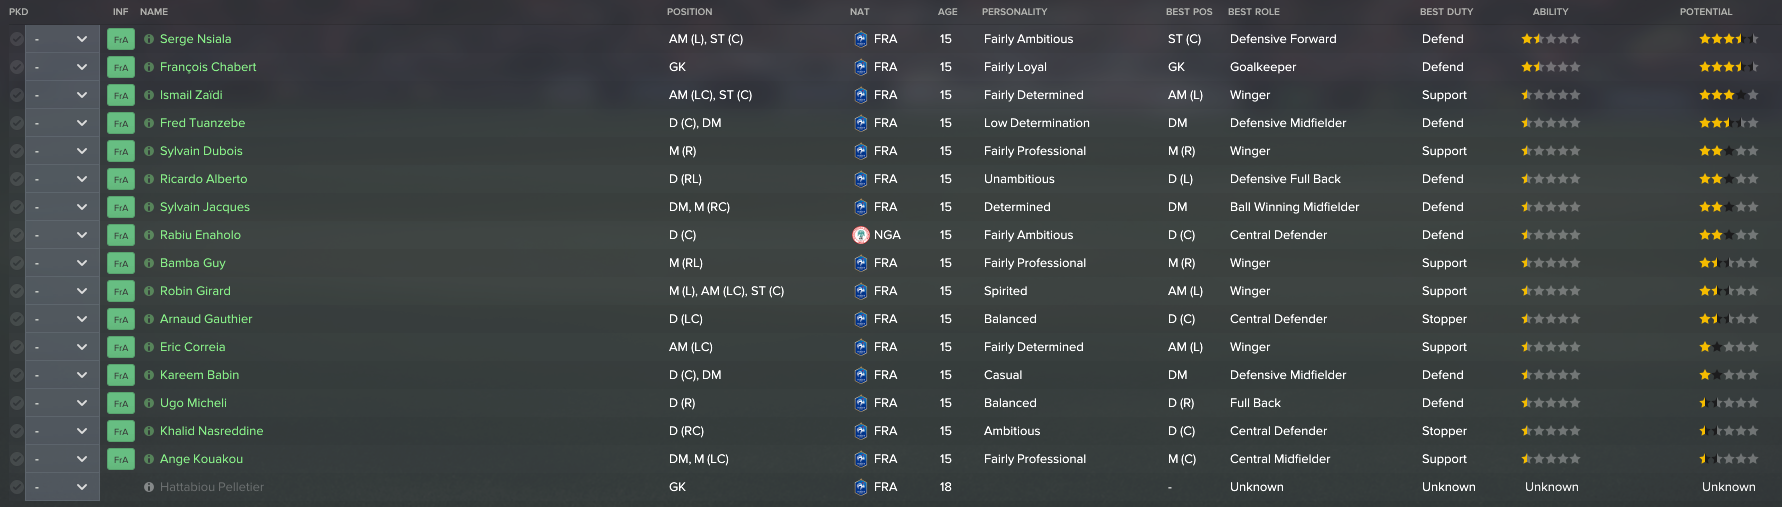The width and height of the screenshot is (1782, 507).
Task: Select the picked checkmark for Ugo Micheli
Action: pyautogui.click(x=16, y=403)
